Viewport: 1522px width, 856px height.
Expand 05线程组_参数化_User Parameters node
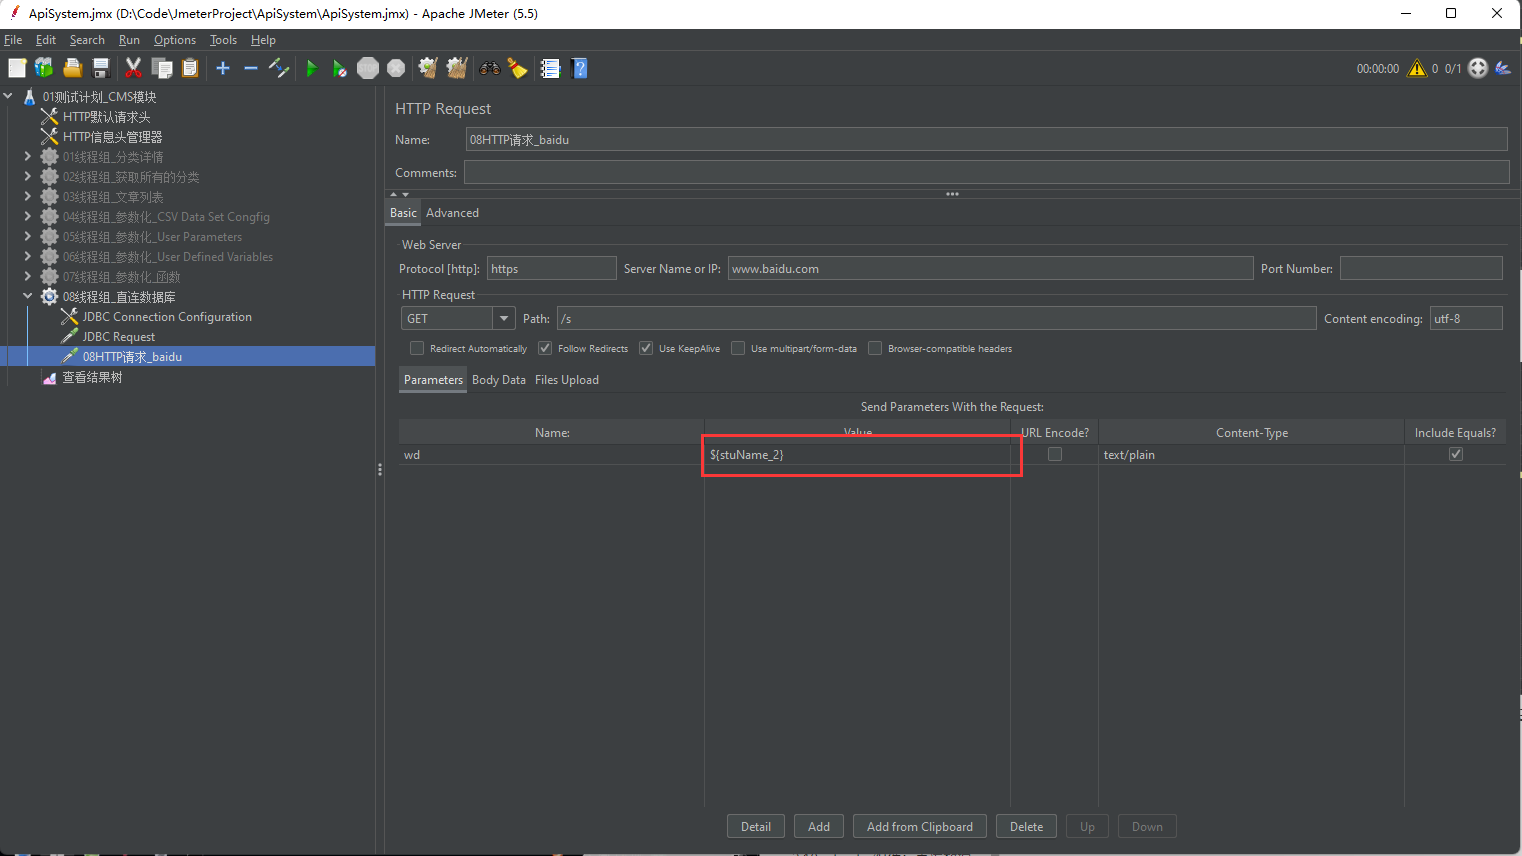point(28,236)
